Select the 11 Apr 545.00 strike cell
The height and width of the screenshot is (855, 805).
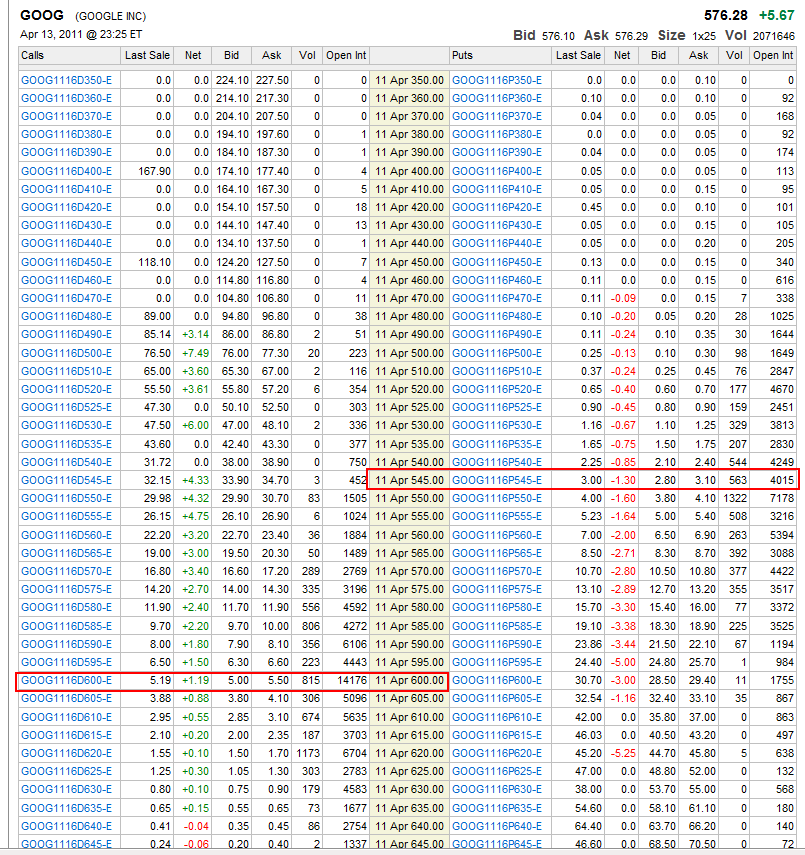pyautogui.click(x=409, y=480)
